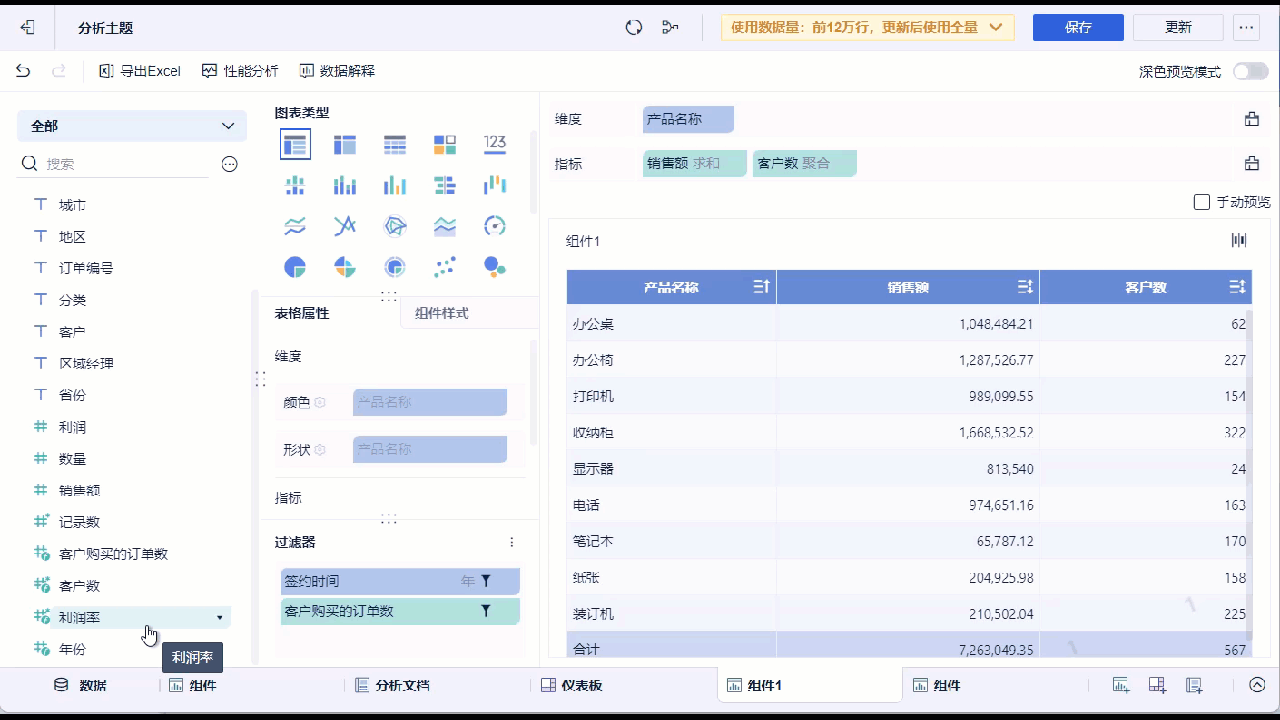Click the 更新 button

pos(1178,28)
